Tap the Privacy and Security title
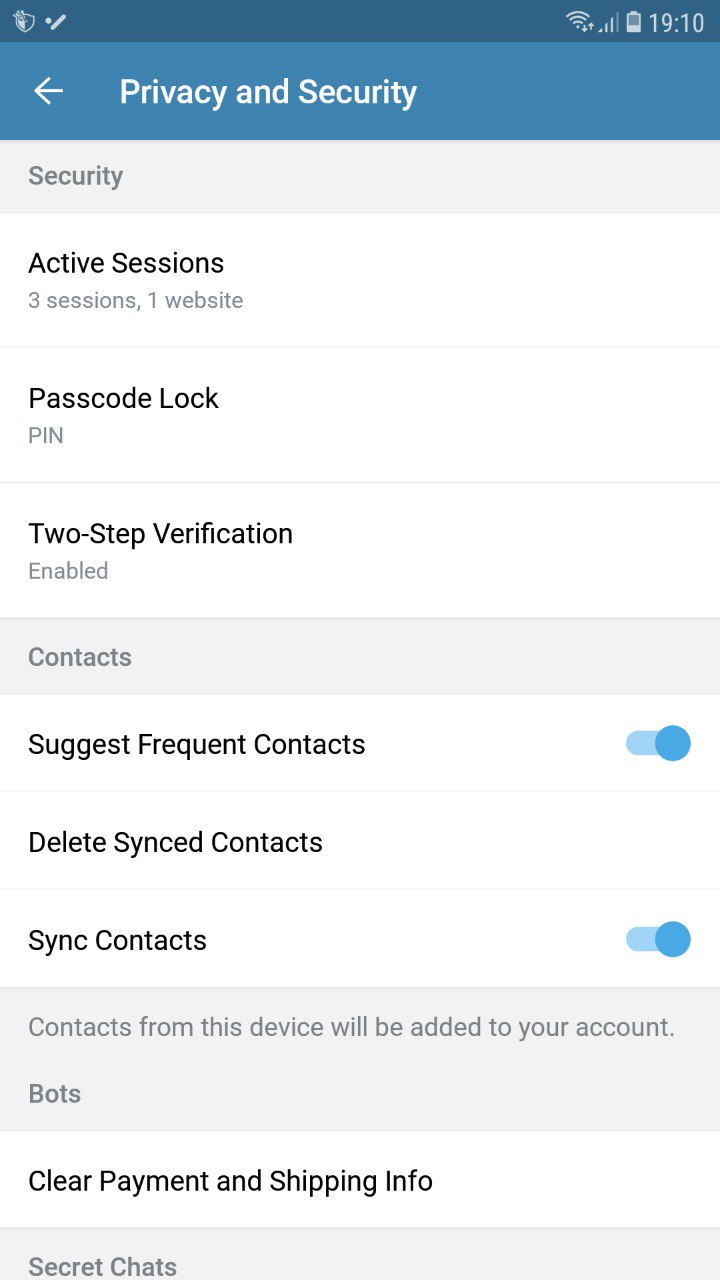This screenshot has height=1280, width=720. pos(268,92)
